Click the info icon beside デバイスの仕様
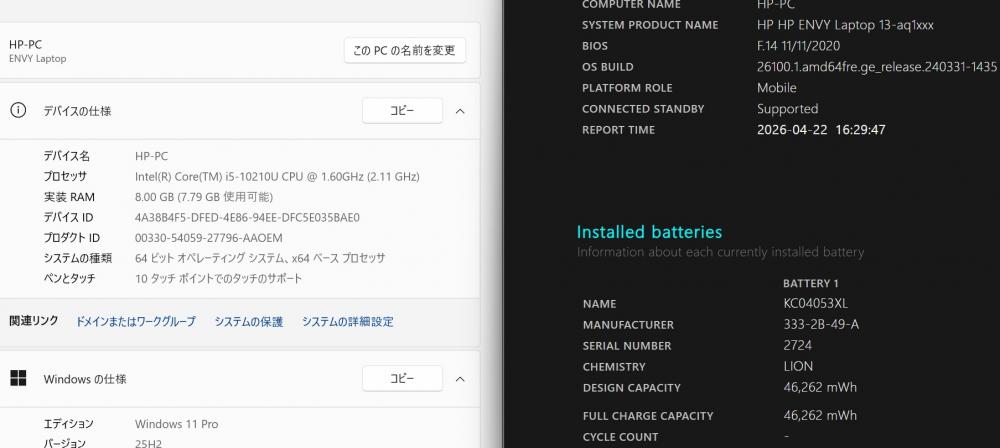 (x=18, y=111)
